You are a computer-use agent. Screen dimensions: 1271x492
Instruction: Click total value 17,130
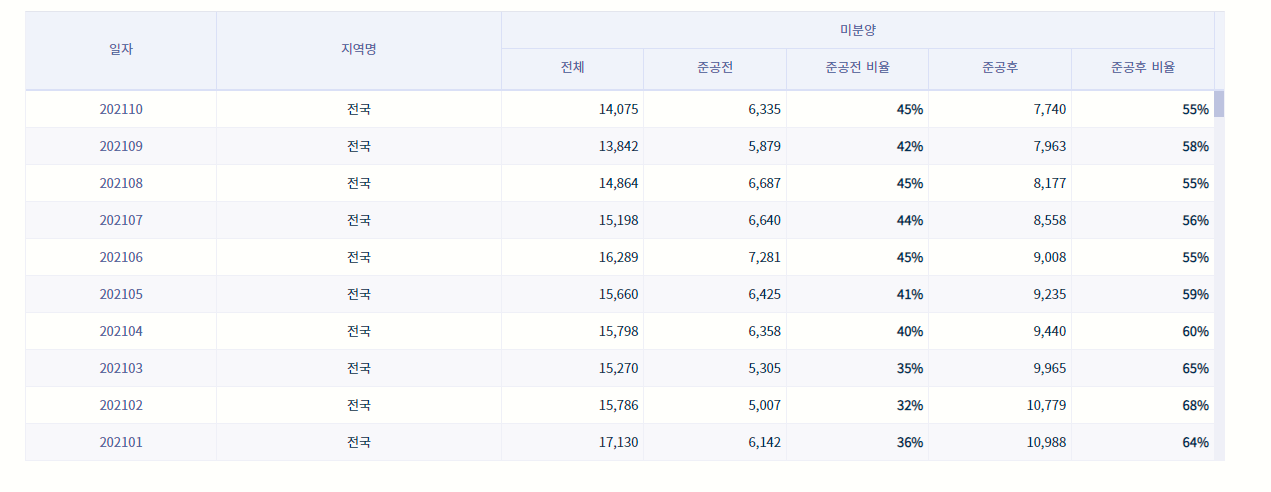coord(618,442)
